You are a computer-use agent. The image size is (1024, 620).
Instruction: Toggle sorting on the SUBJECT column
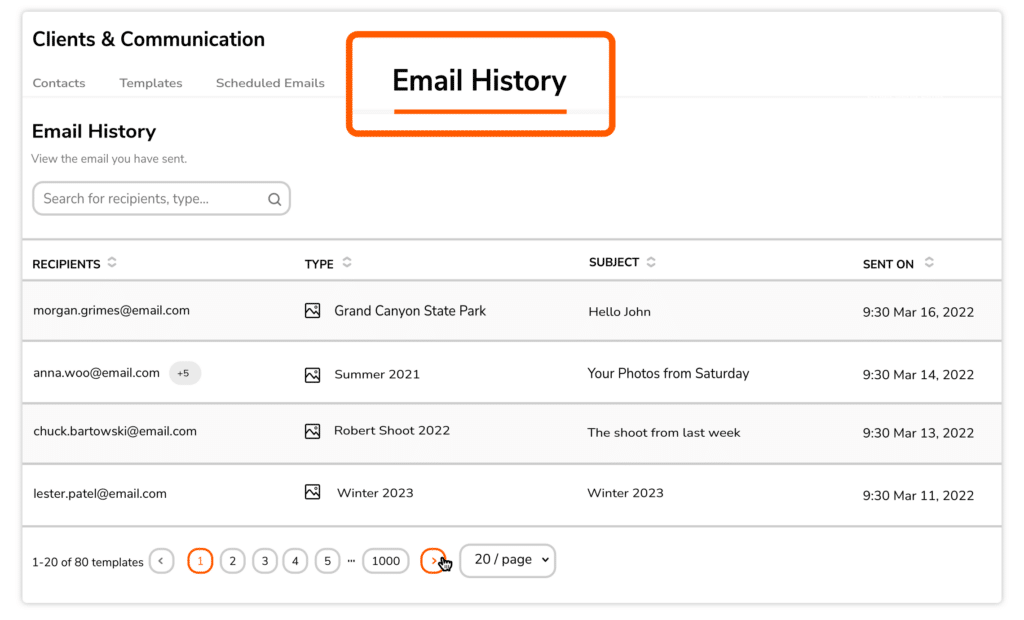pyautogui.click(x=651, y=261)
